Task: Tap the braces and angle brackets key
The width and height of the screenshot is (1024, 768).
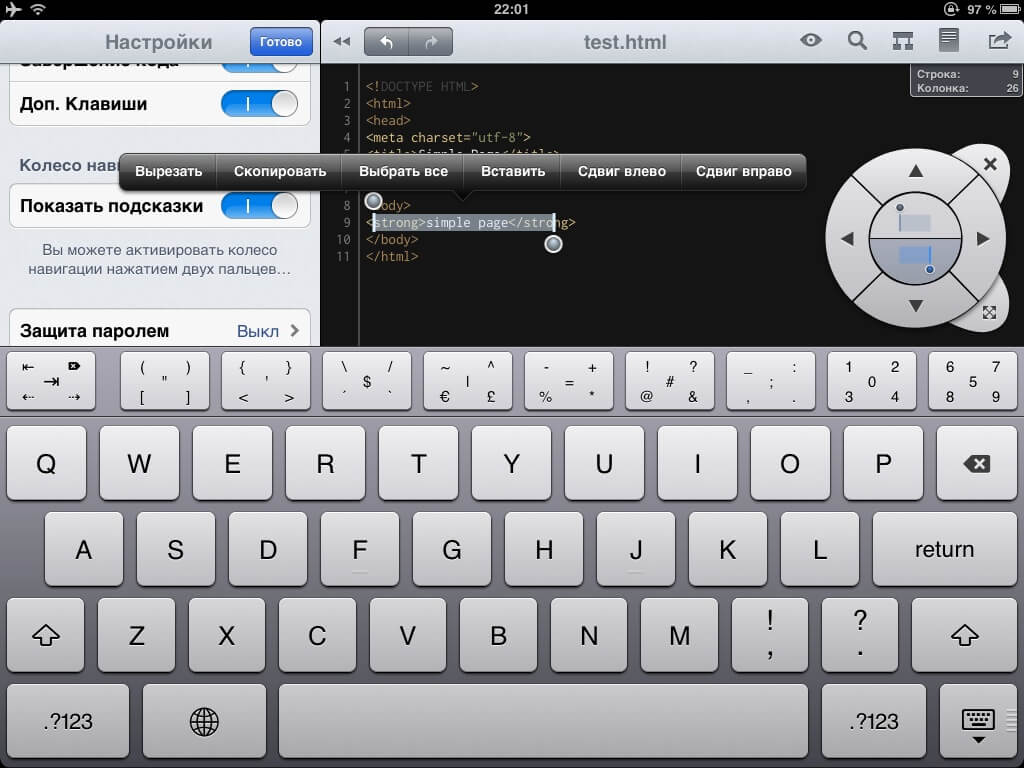Action: coord(266,381)
